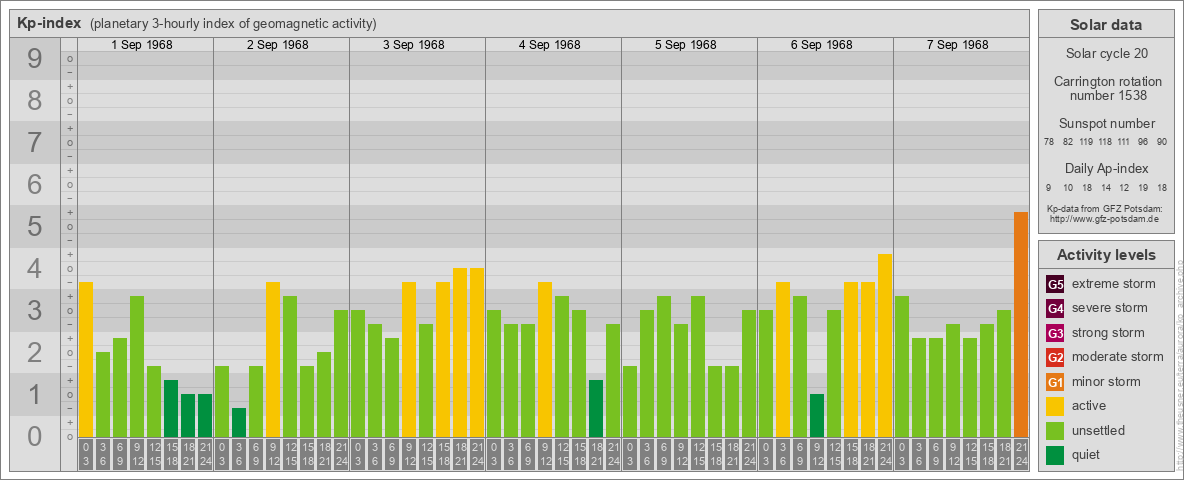Screen dimensions: 1184x480
Task: Select the orange G1 minor storm swatch
Action: (1055, 382)
